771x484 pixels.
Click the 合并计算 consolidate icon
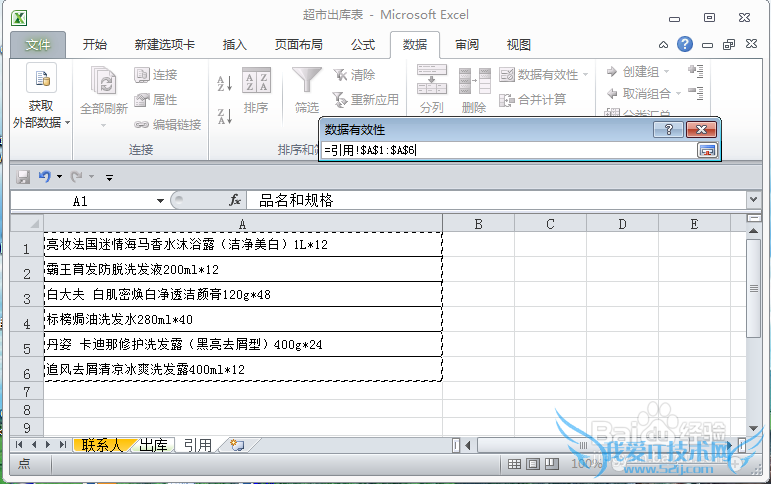point(506,100)
